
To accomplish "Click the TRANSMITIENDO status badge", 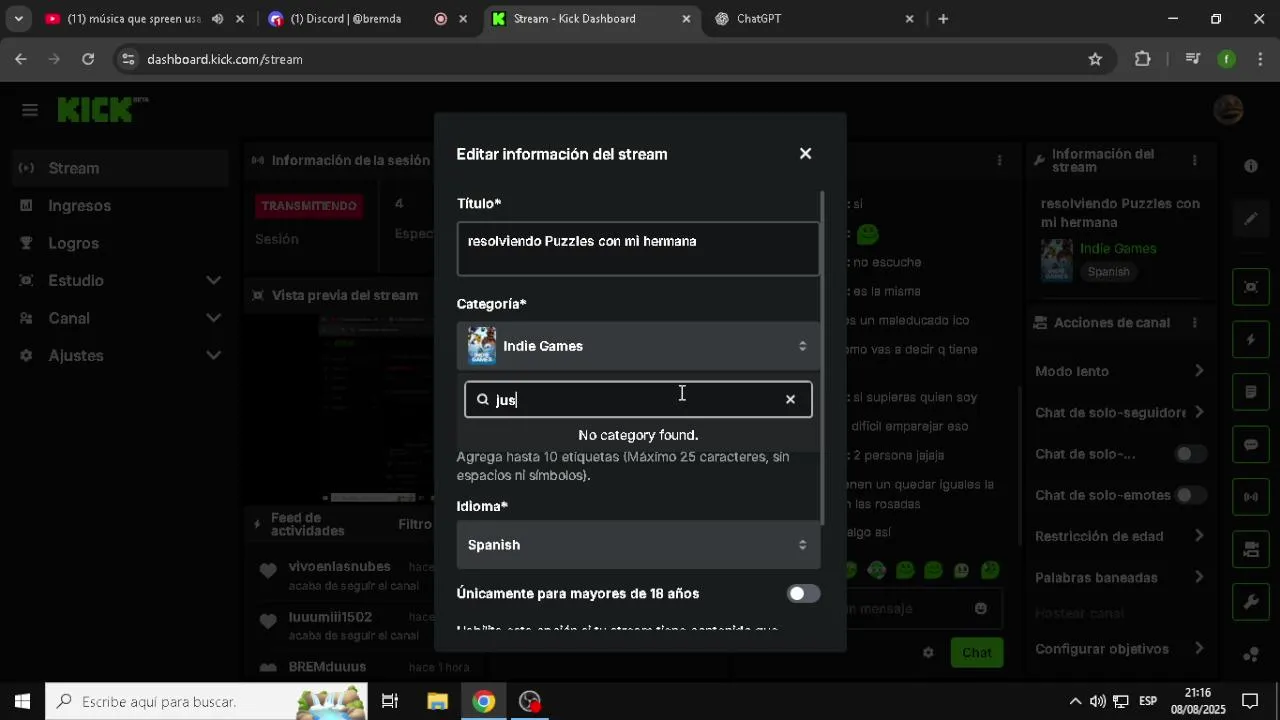I will coord(309,206).
